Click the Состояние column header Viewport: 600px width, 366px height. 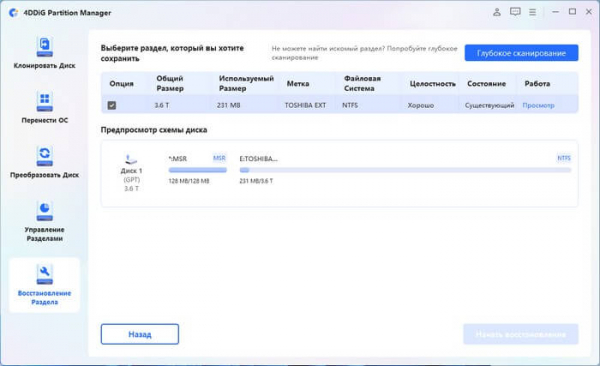click(486, 83)
